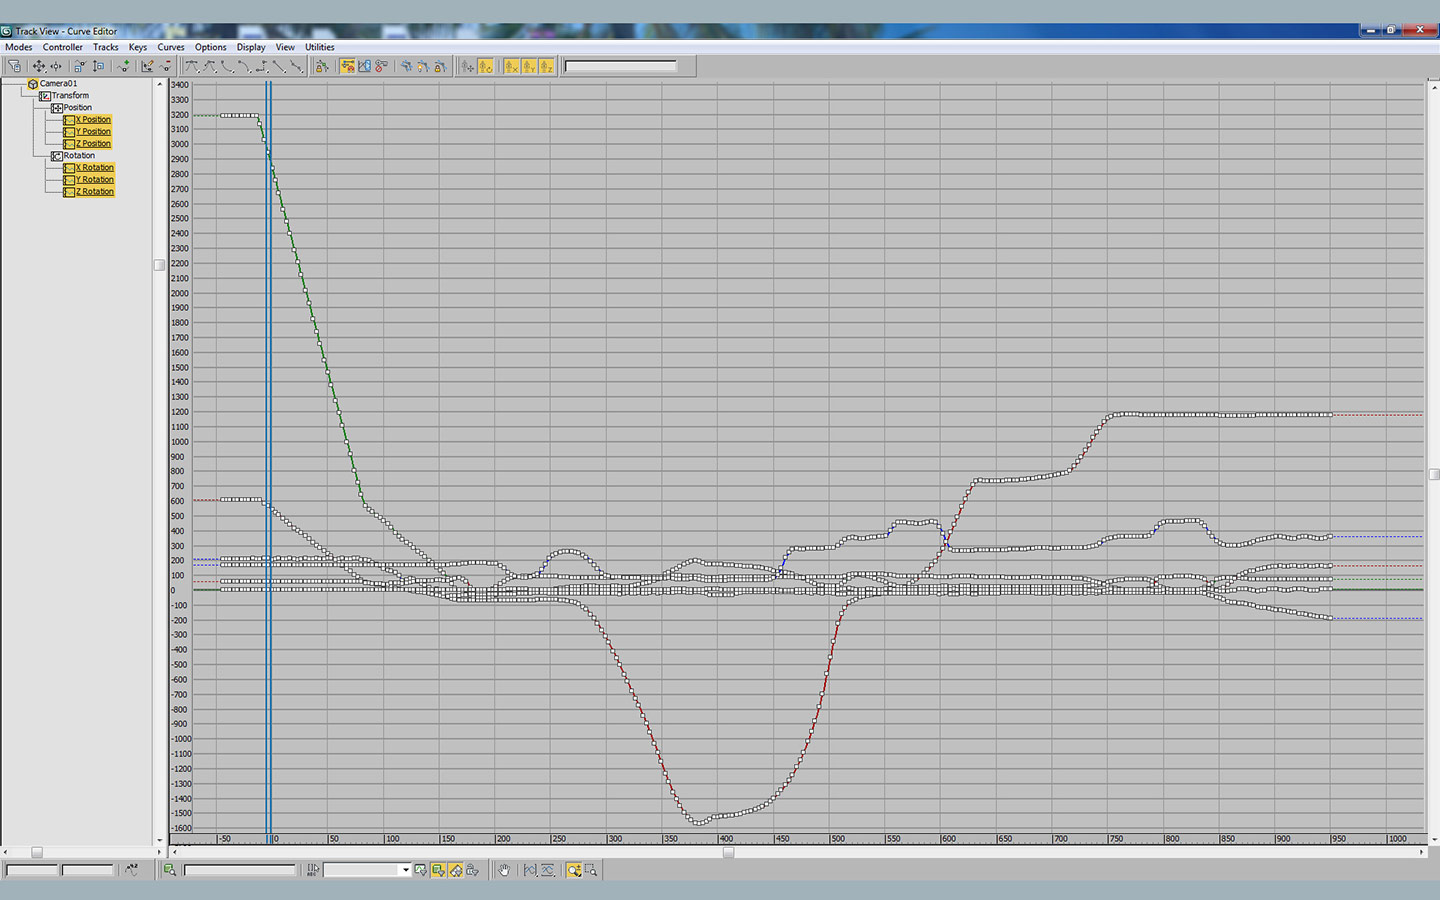This screenshot has height=900, width=1440.
Task: Click the curve graph horizontal scrollbar thumb
Action: pyautogui.click(x=729, y=852)
